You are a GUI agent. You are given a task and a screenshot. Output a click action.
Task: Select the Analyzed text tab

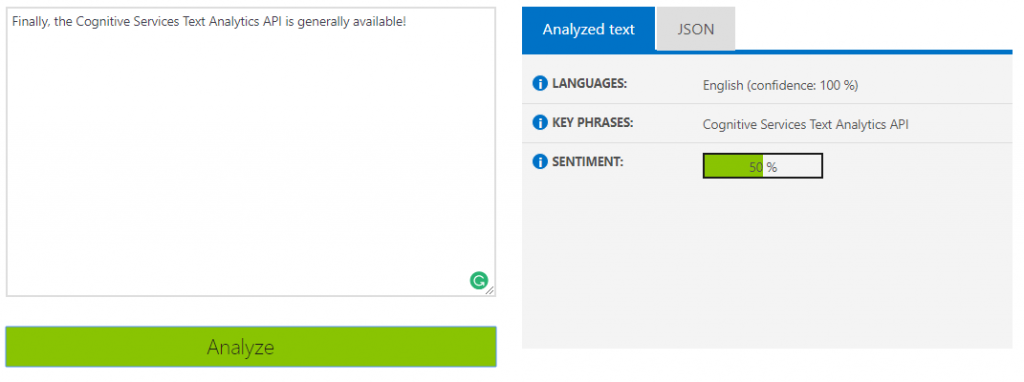[x=588, y=29]
